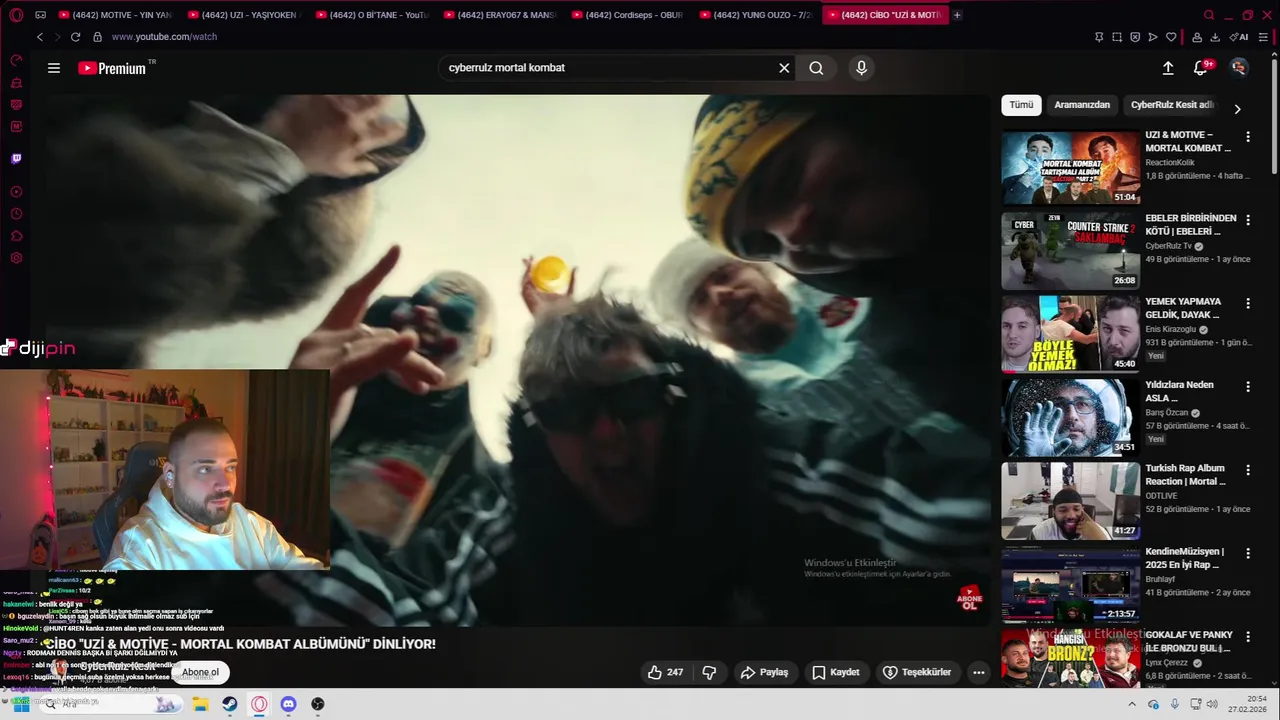Dislike the video

tap(709, 672)
